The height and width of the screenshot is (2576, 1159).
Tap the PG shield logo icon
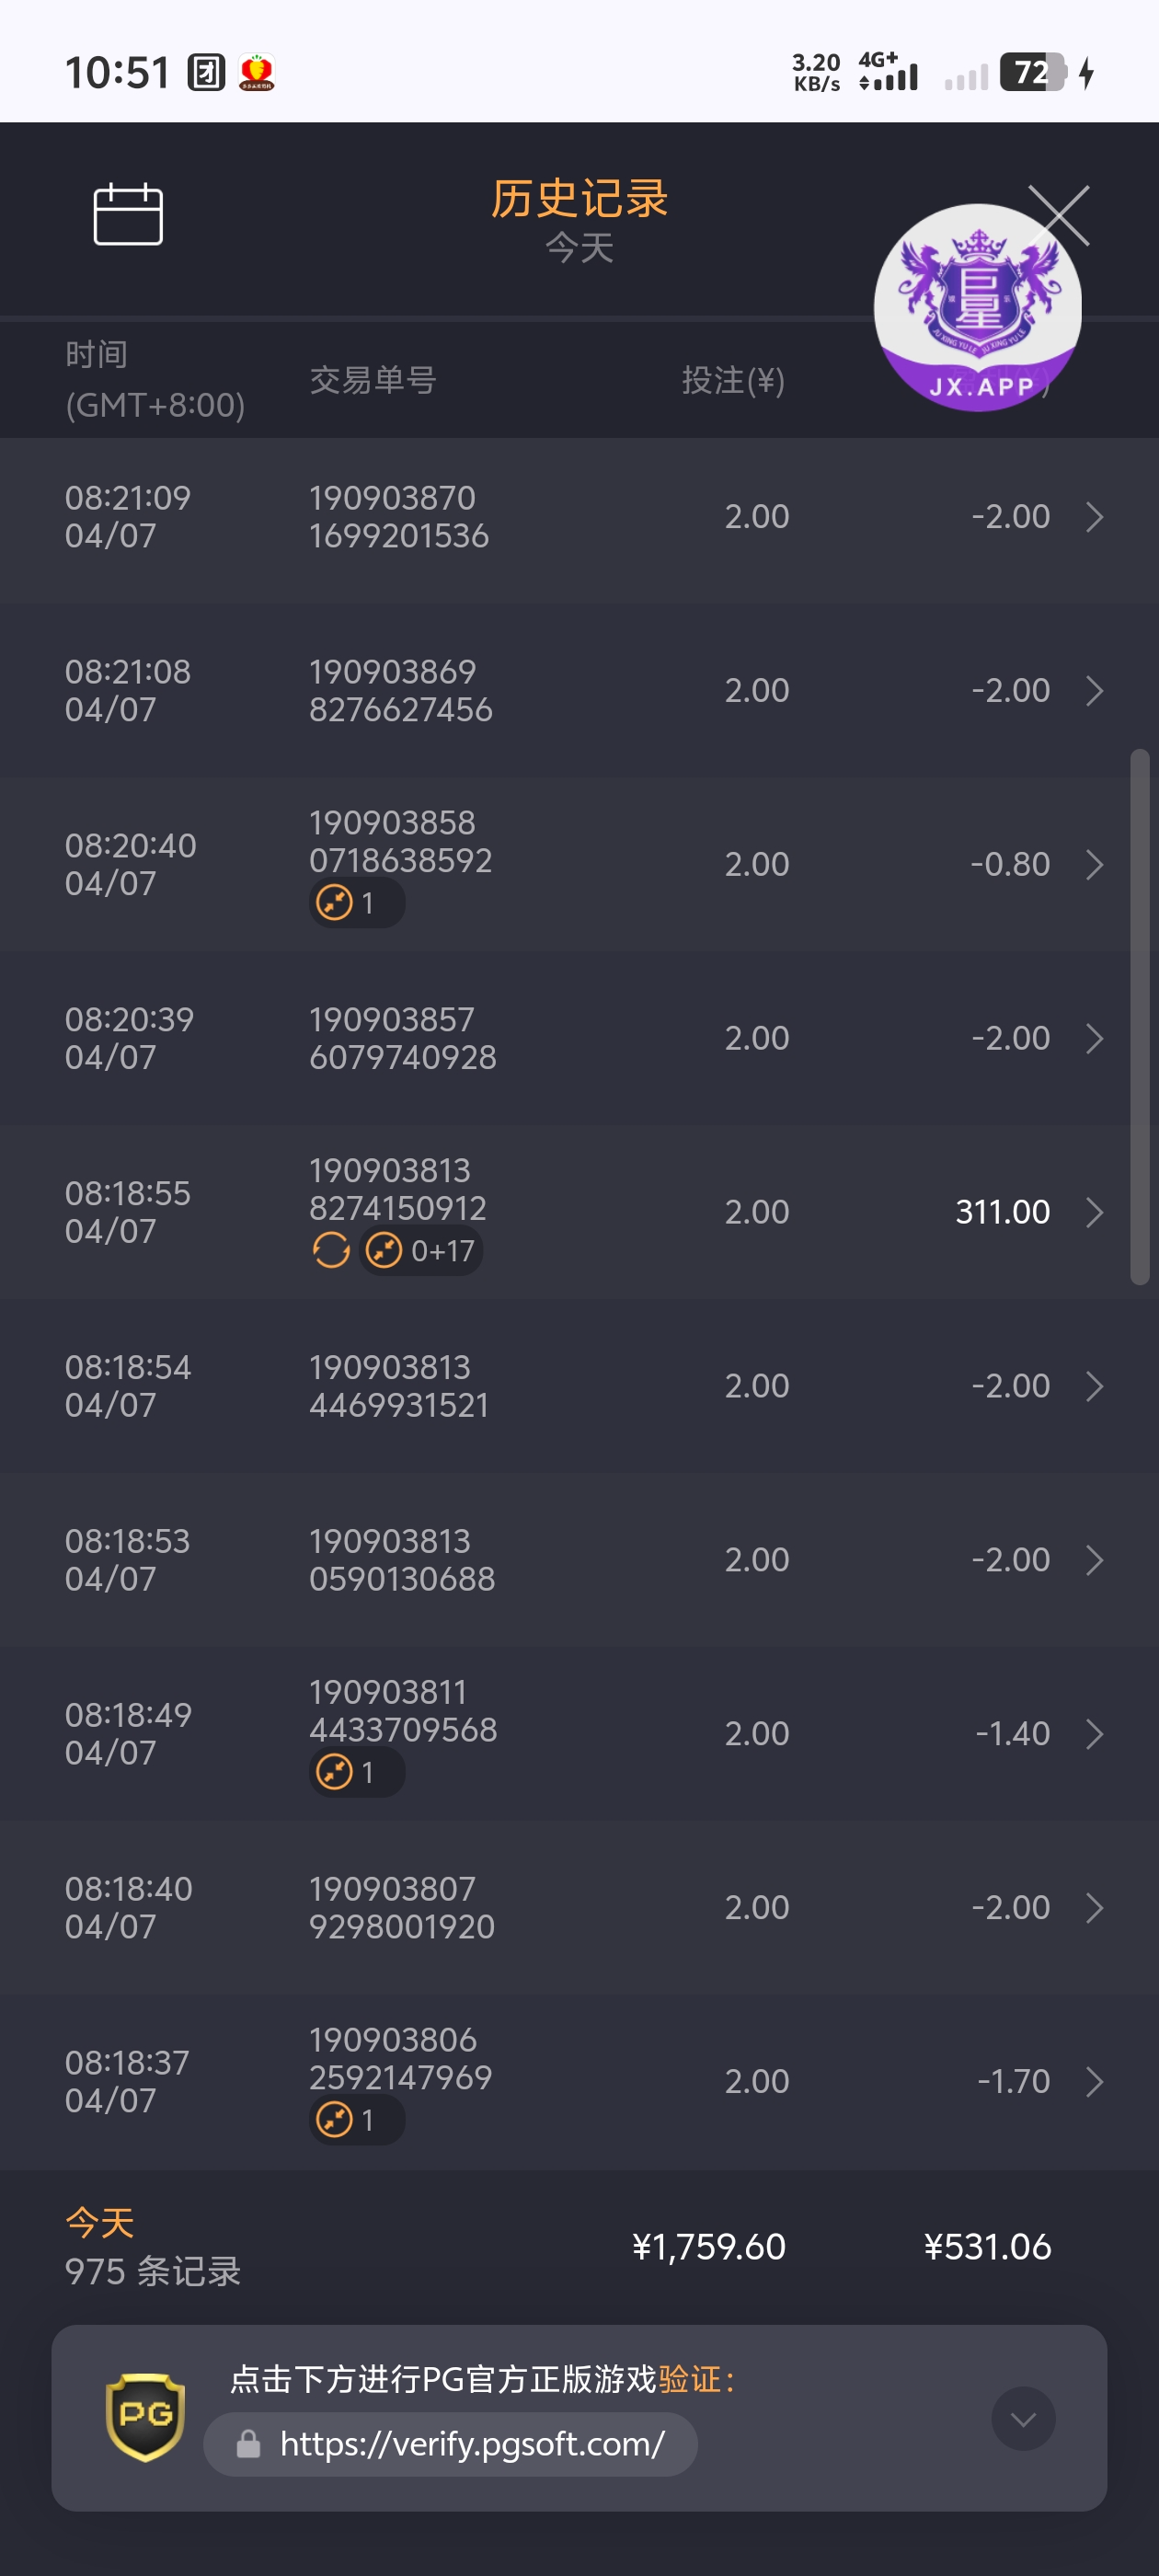click(x=145, y=2416)
